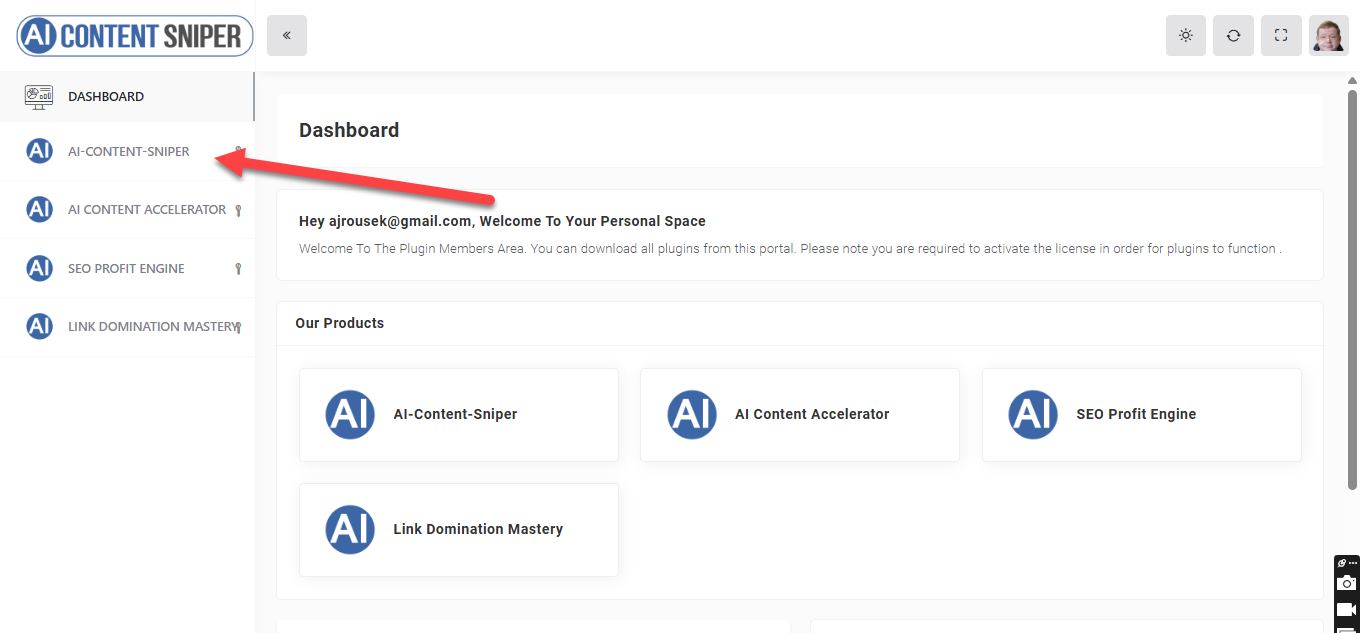Toggle light/dark theme sun icon
The height and width of the screenshot is (633, 1360).
[x=1186, y=36]
